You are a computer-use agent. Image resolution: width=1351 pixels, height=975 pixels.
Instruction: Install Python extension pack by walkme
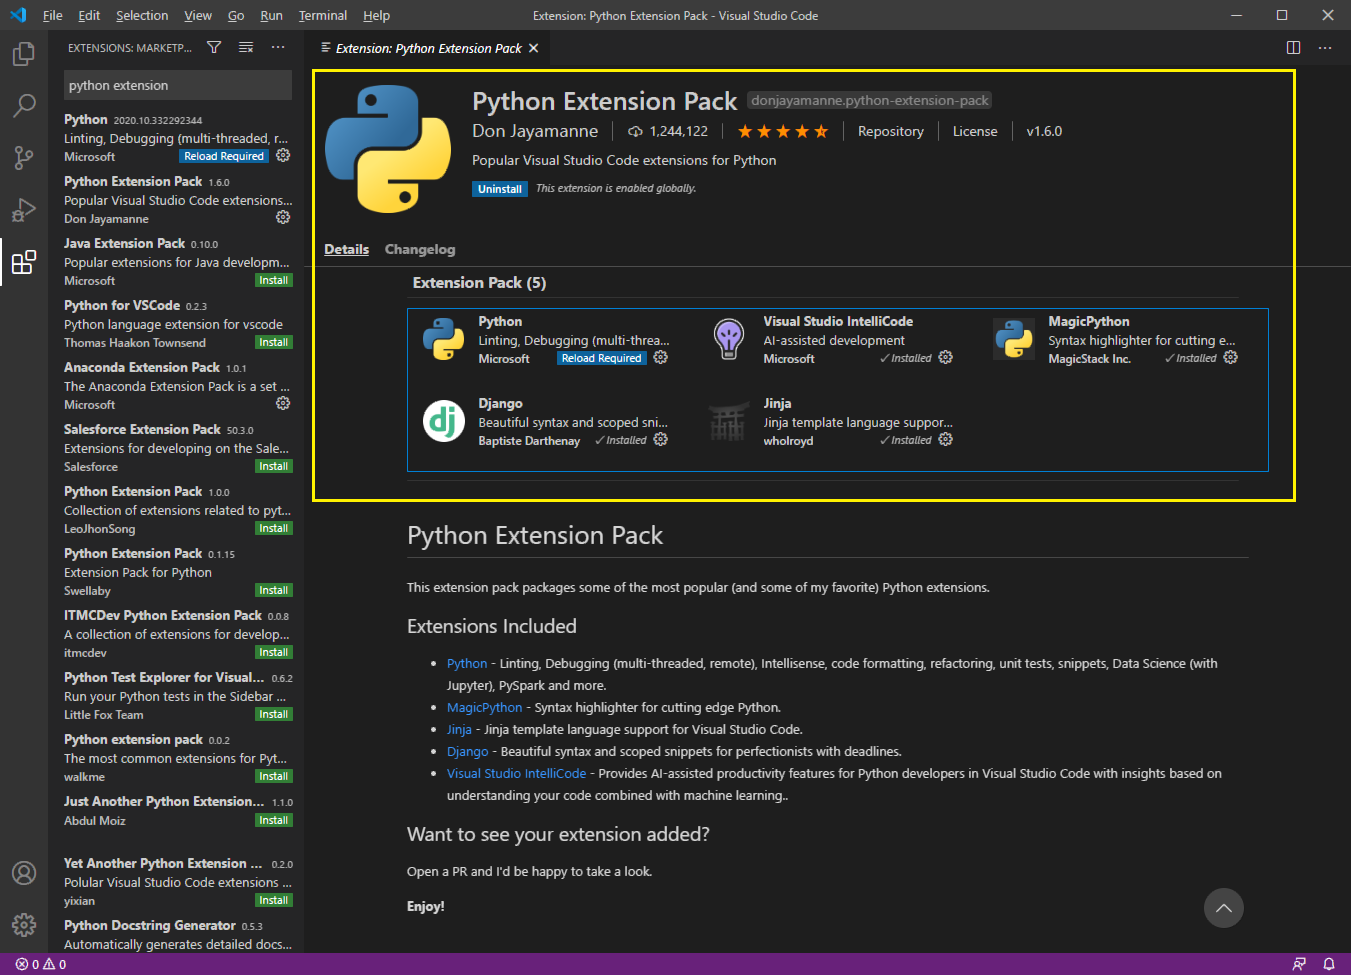274,776
